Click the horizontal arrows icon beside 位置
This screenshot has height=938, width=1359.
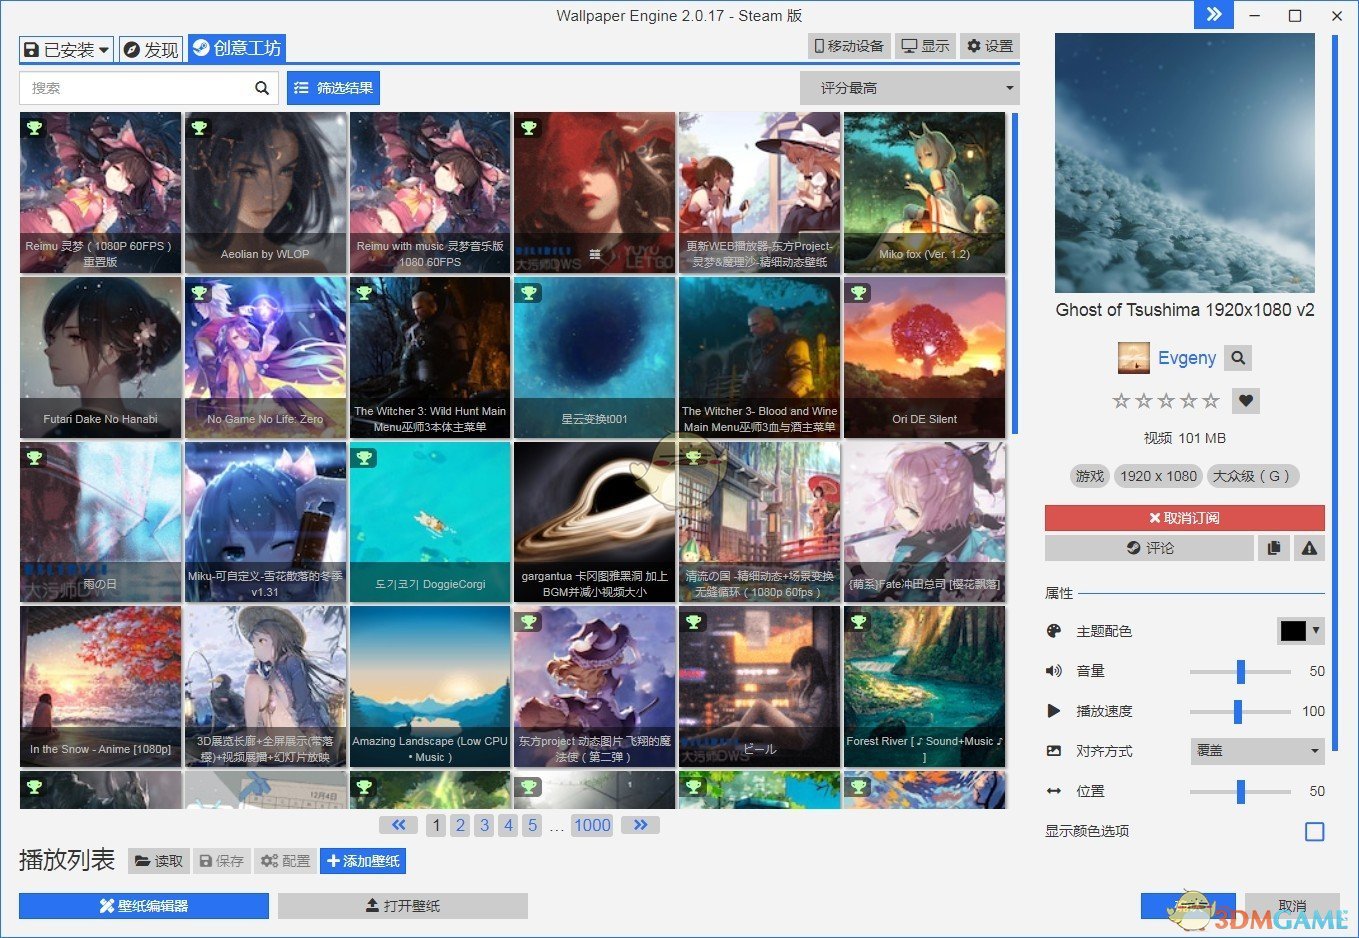1053,791
